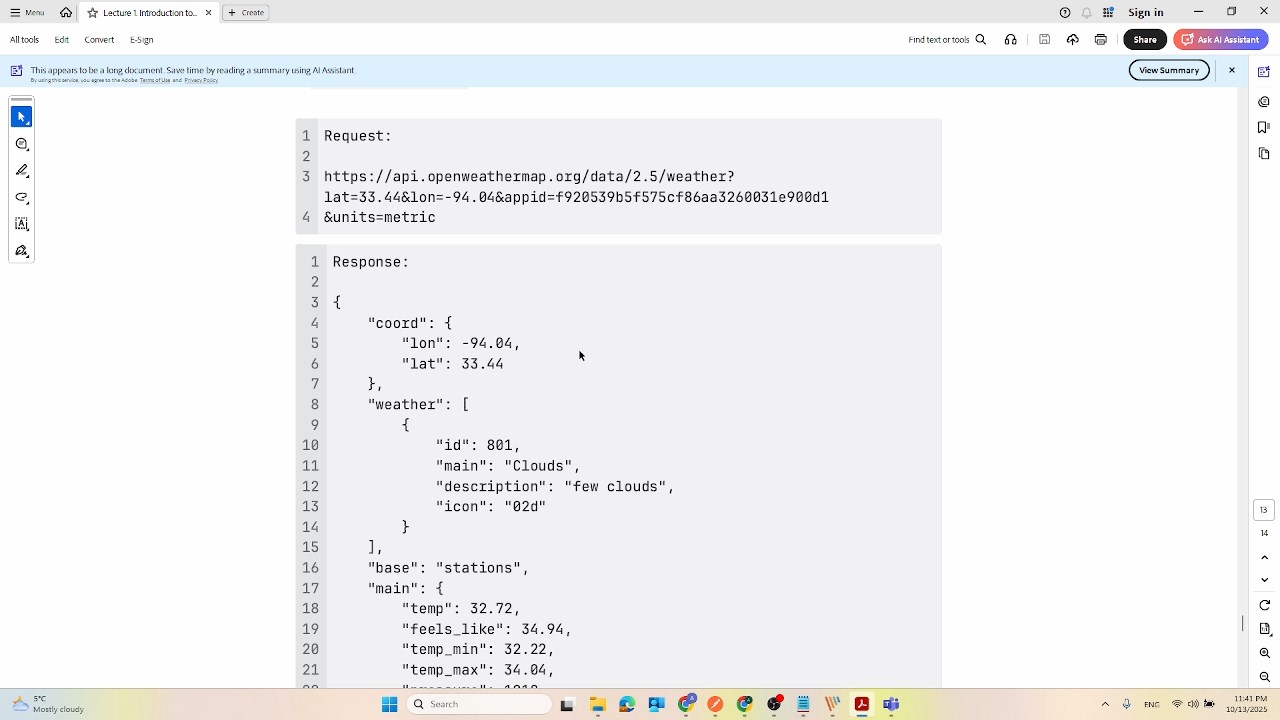
Task: Open the fill and sign pen tool
Action: coord(21,252)
